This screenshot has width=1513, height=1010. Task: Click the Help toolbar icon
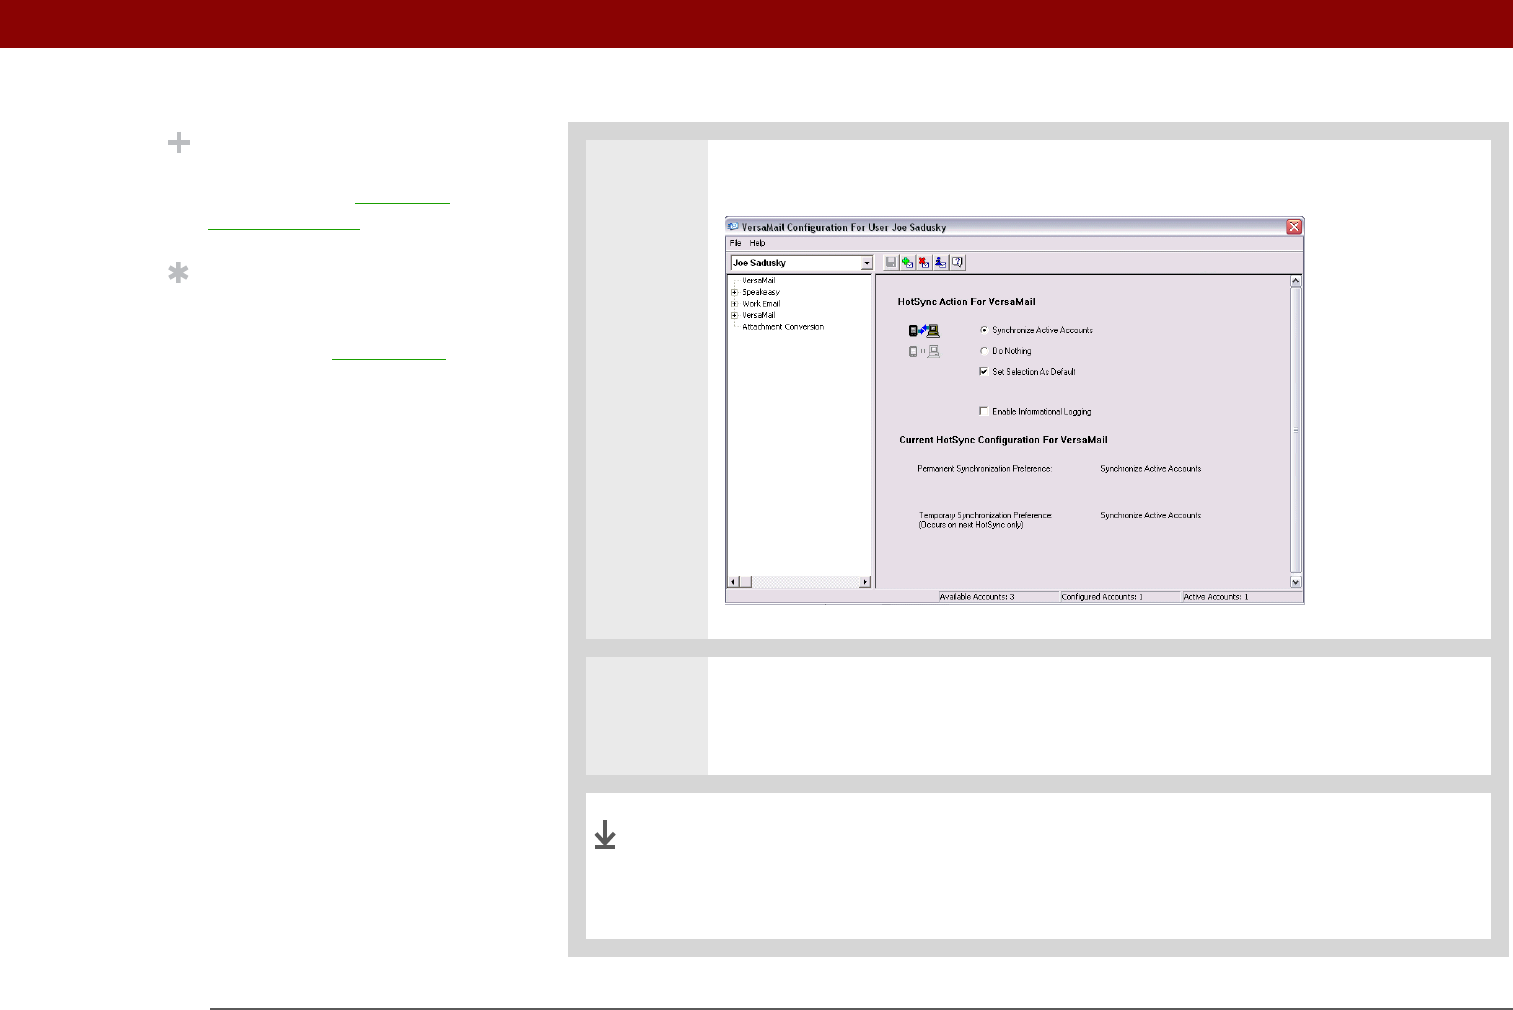[x=957, y=263]
